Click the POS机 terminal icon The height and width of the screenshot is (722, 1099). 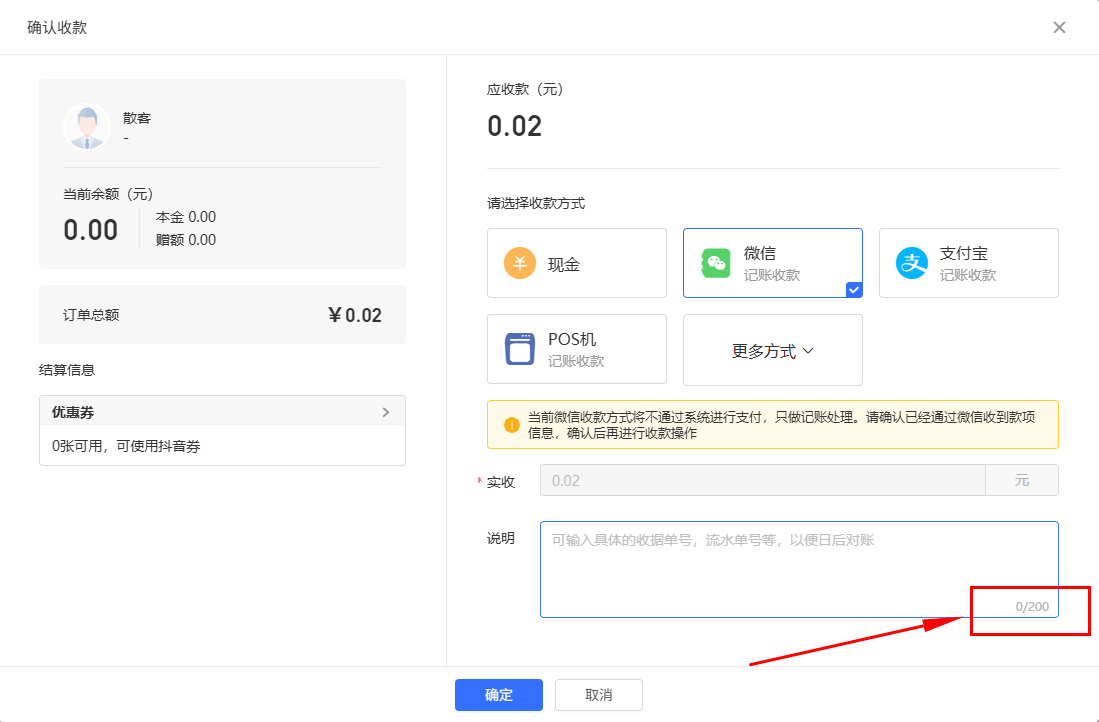pyautogui.click(x=520, y=350)
